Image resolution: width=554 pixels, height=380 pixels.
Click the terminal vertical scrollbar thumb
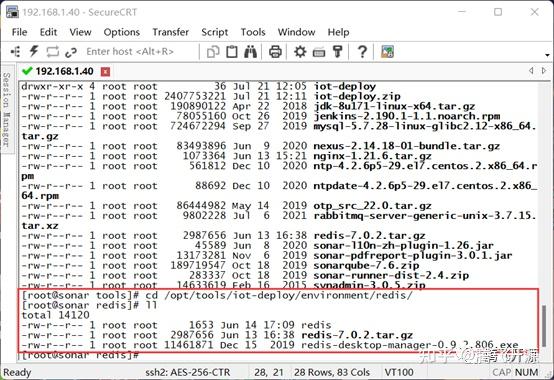tap(544, 326)
